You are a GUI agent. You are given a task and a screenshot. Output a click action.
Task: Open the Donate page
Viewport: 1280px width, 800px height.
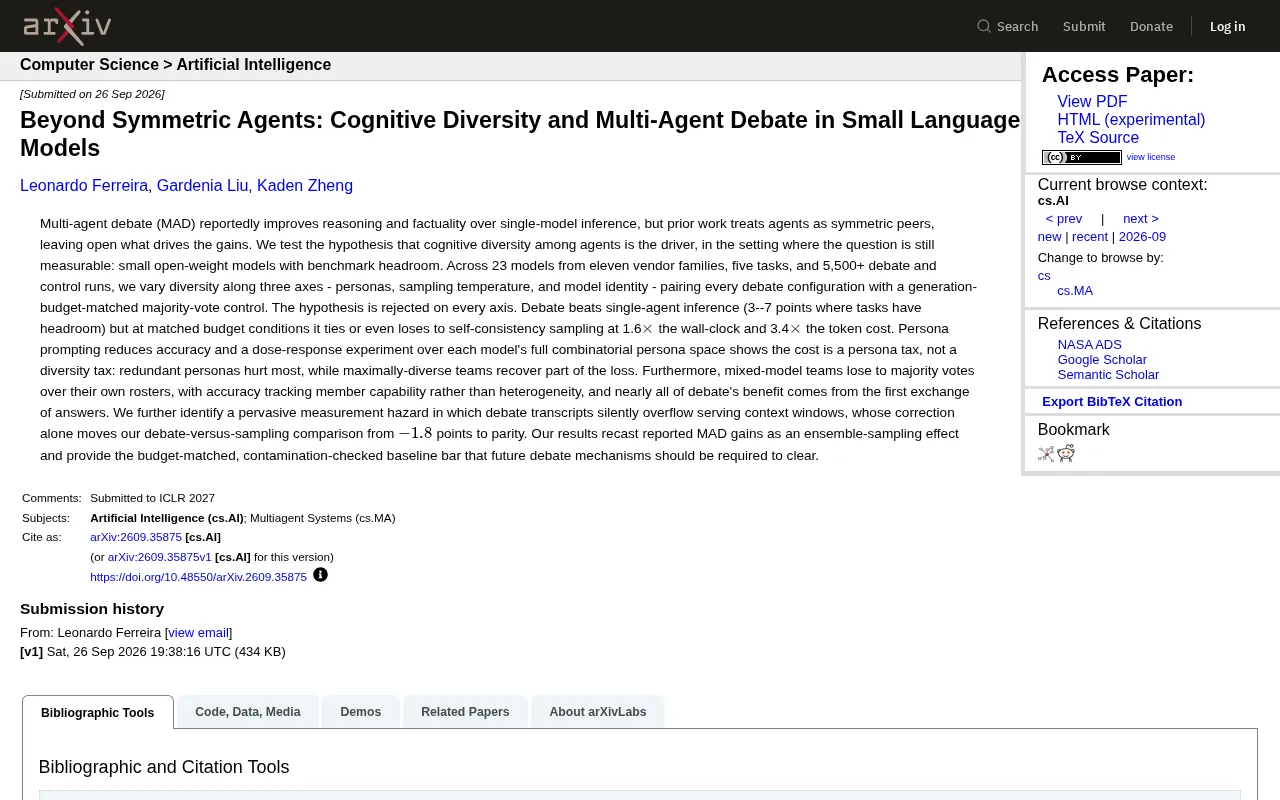(x=1151, y=26)
